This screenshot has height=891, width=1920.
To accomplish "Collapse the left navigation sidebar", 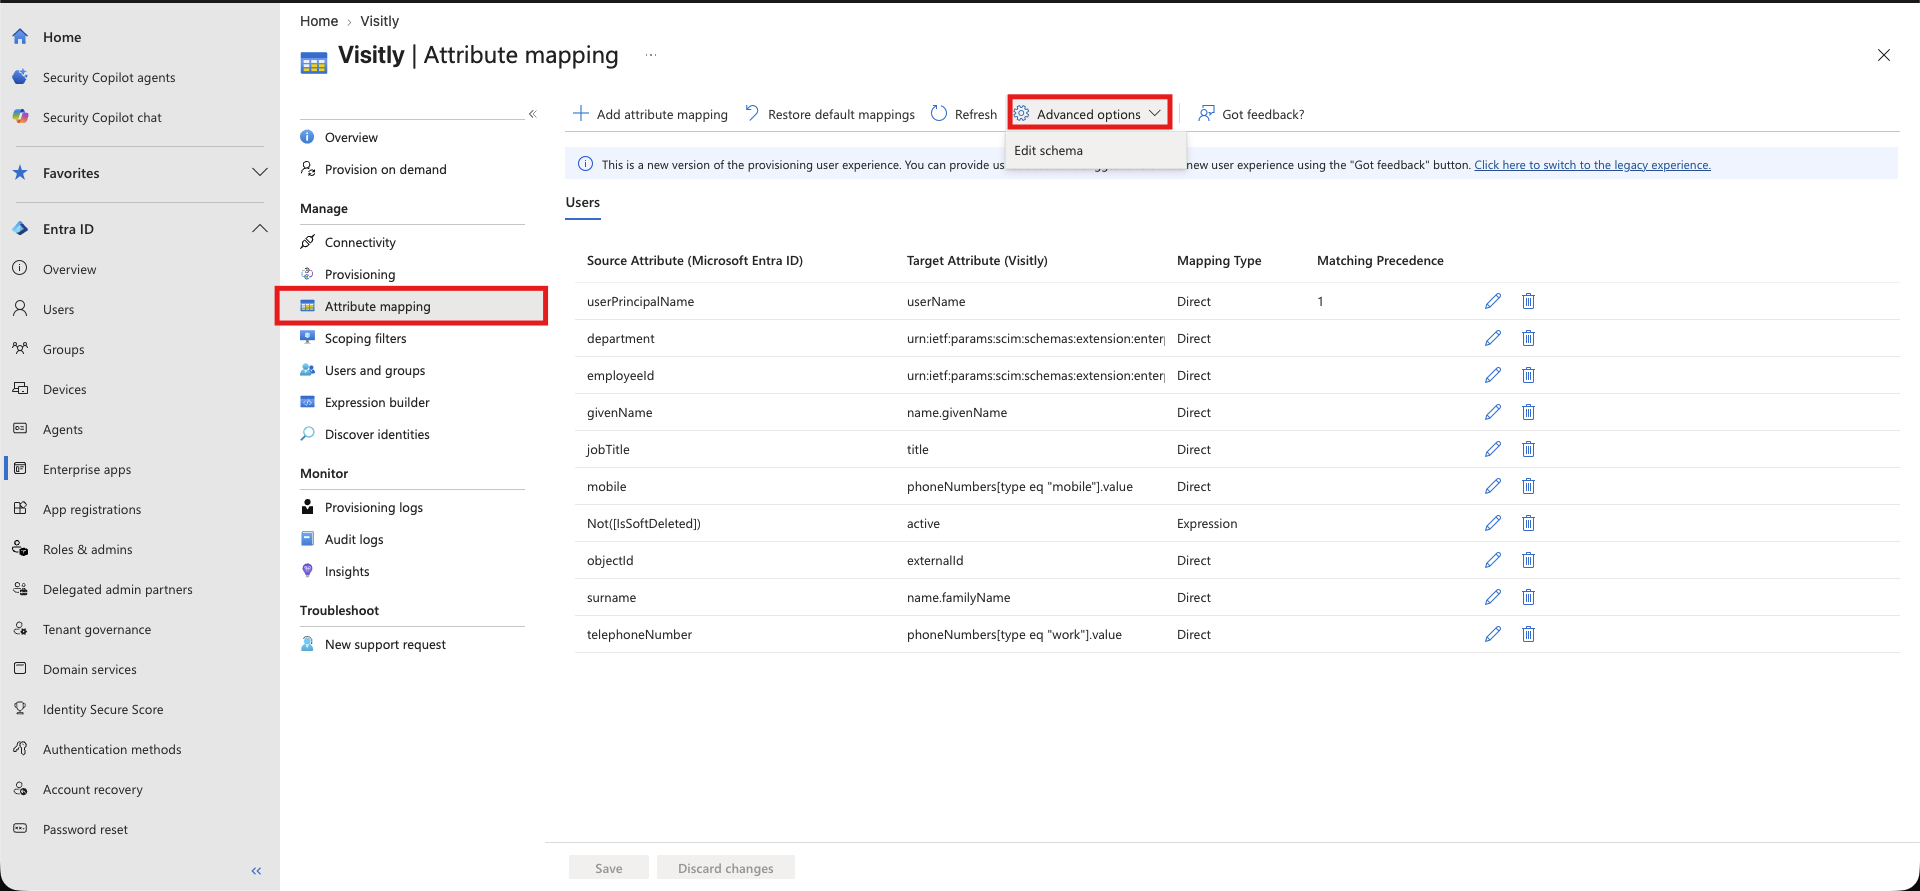I will (x=256, y=871).
